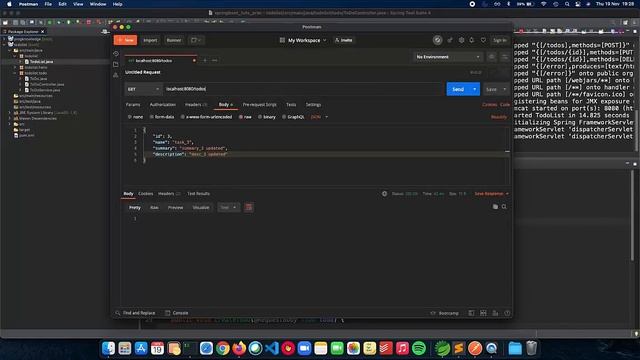Select the Preview response view

176,207
